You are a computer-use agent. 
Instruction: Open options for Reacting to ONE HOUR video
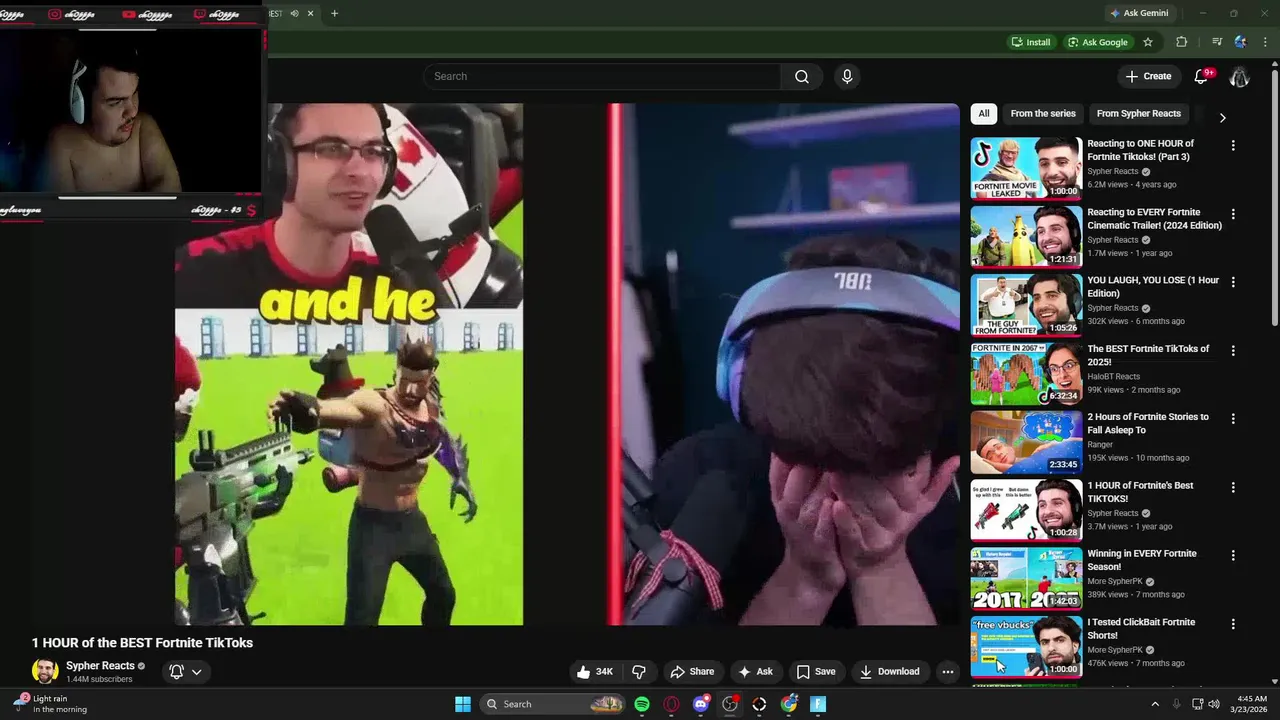1233,146
